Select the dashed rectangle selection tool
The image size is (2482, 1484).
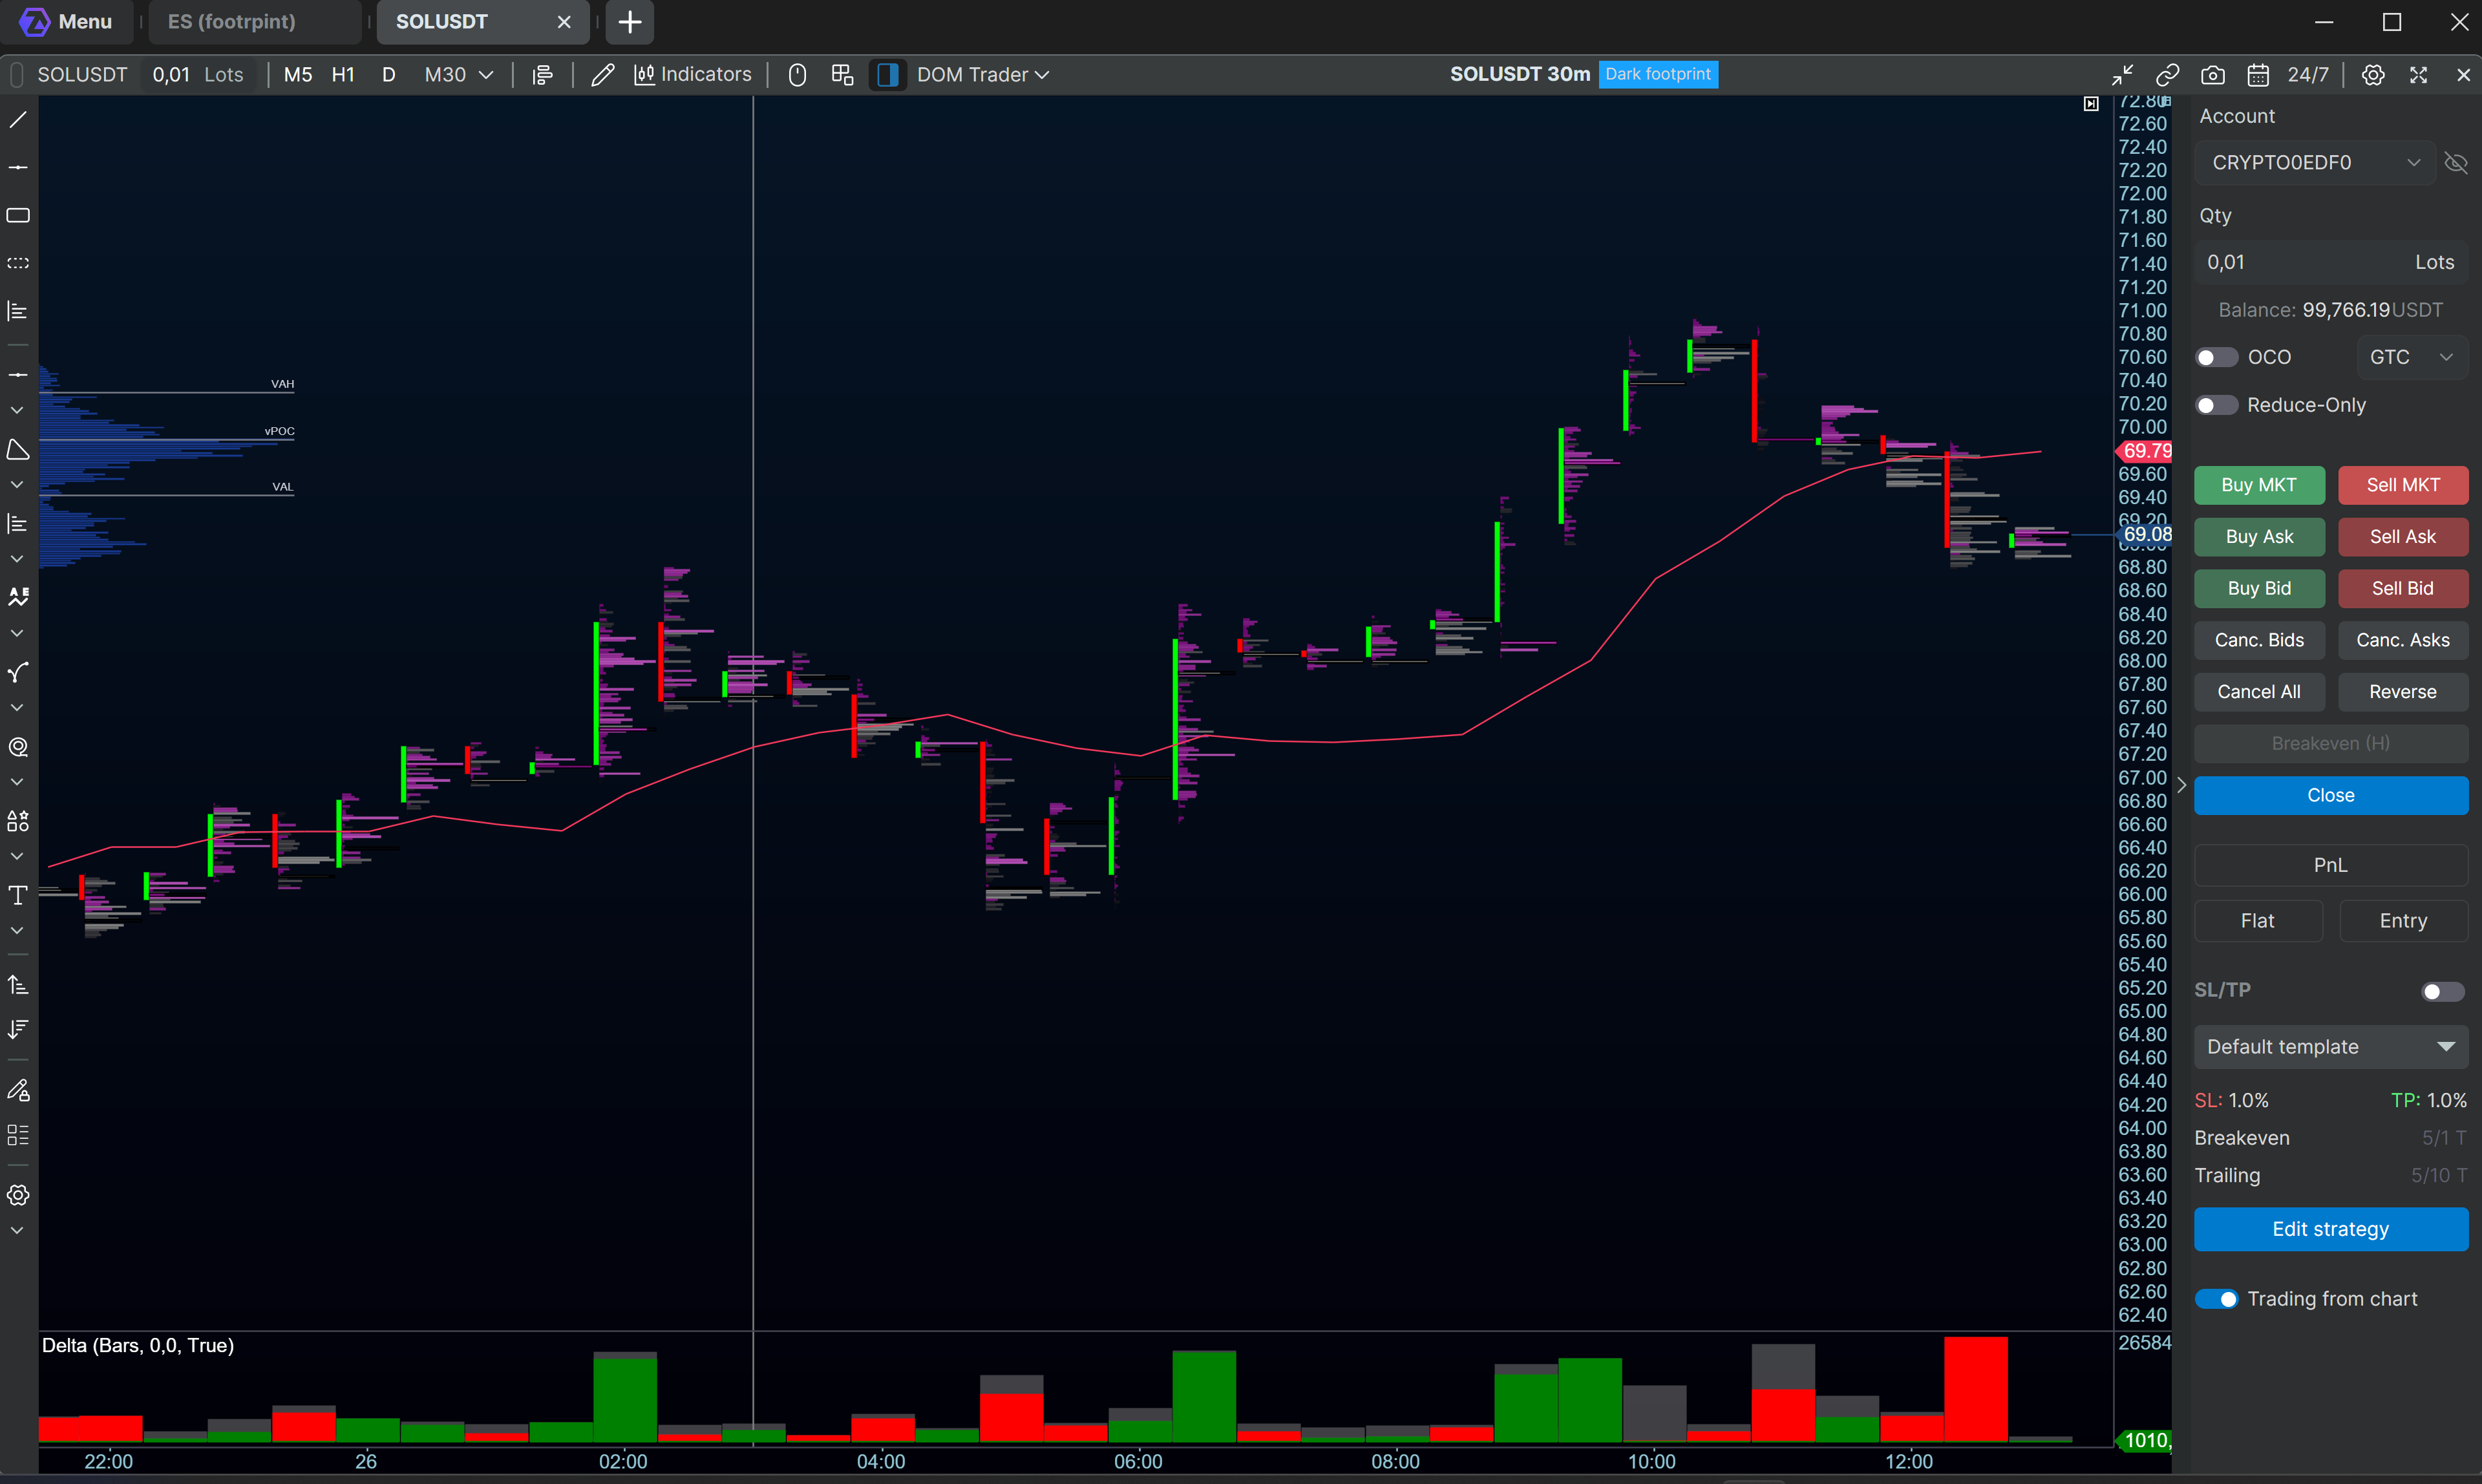tap(18, 263)
